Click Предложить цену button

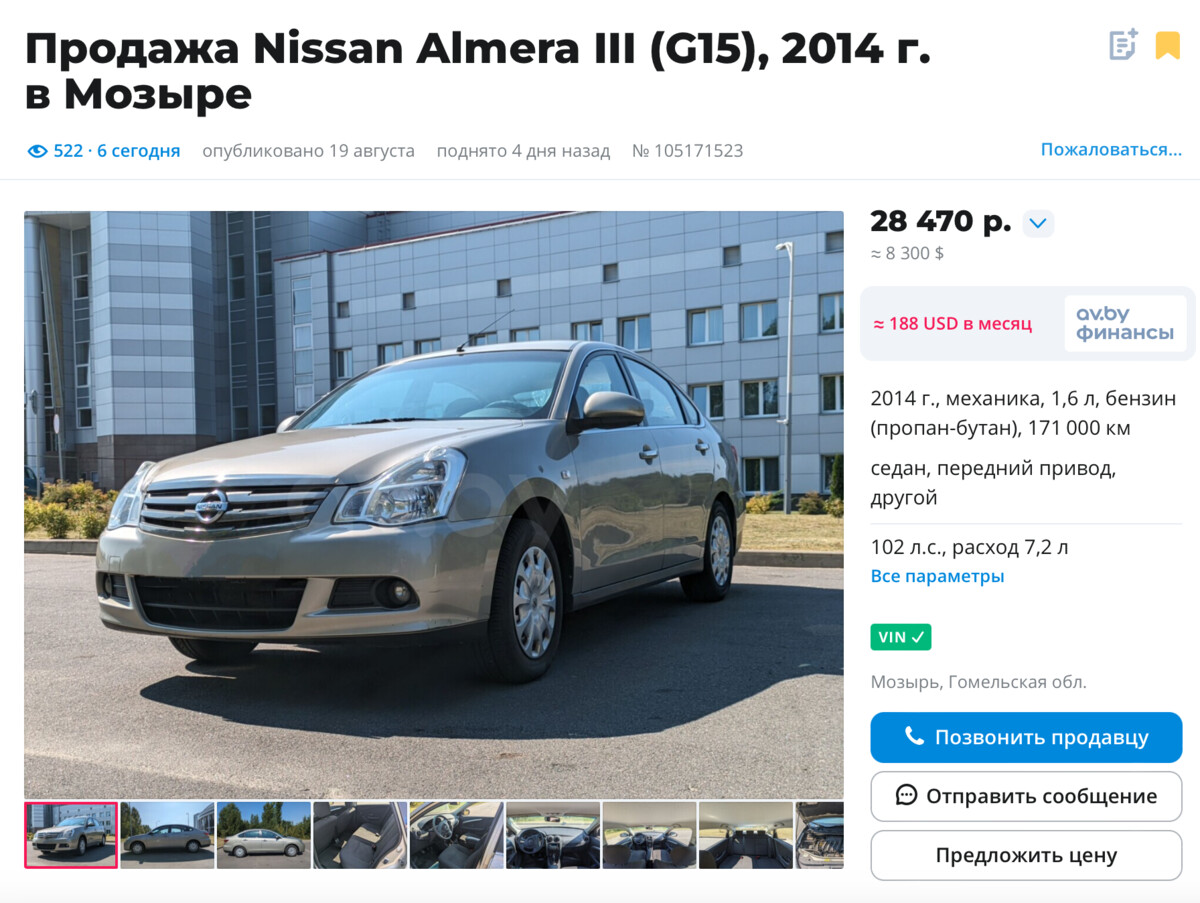[x=1026, y=855]
